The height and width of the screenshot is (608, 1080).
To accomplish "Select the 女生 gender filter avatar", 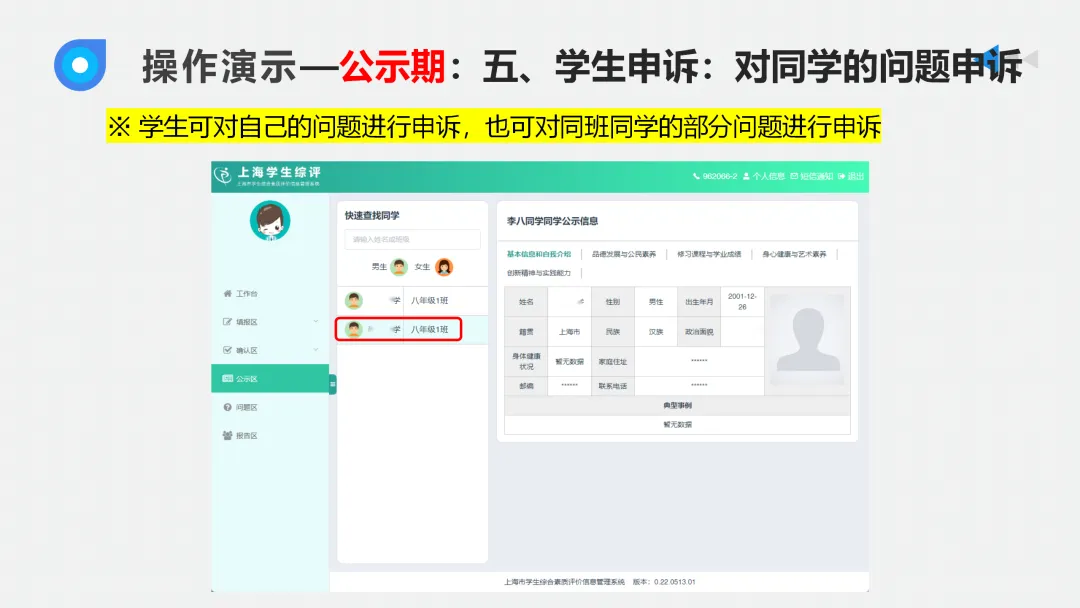I will pos(444,267).
